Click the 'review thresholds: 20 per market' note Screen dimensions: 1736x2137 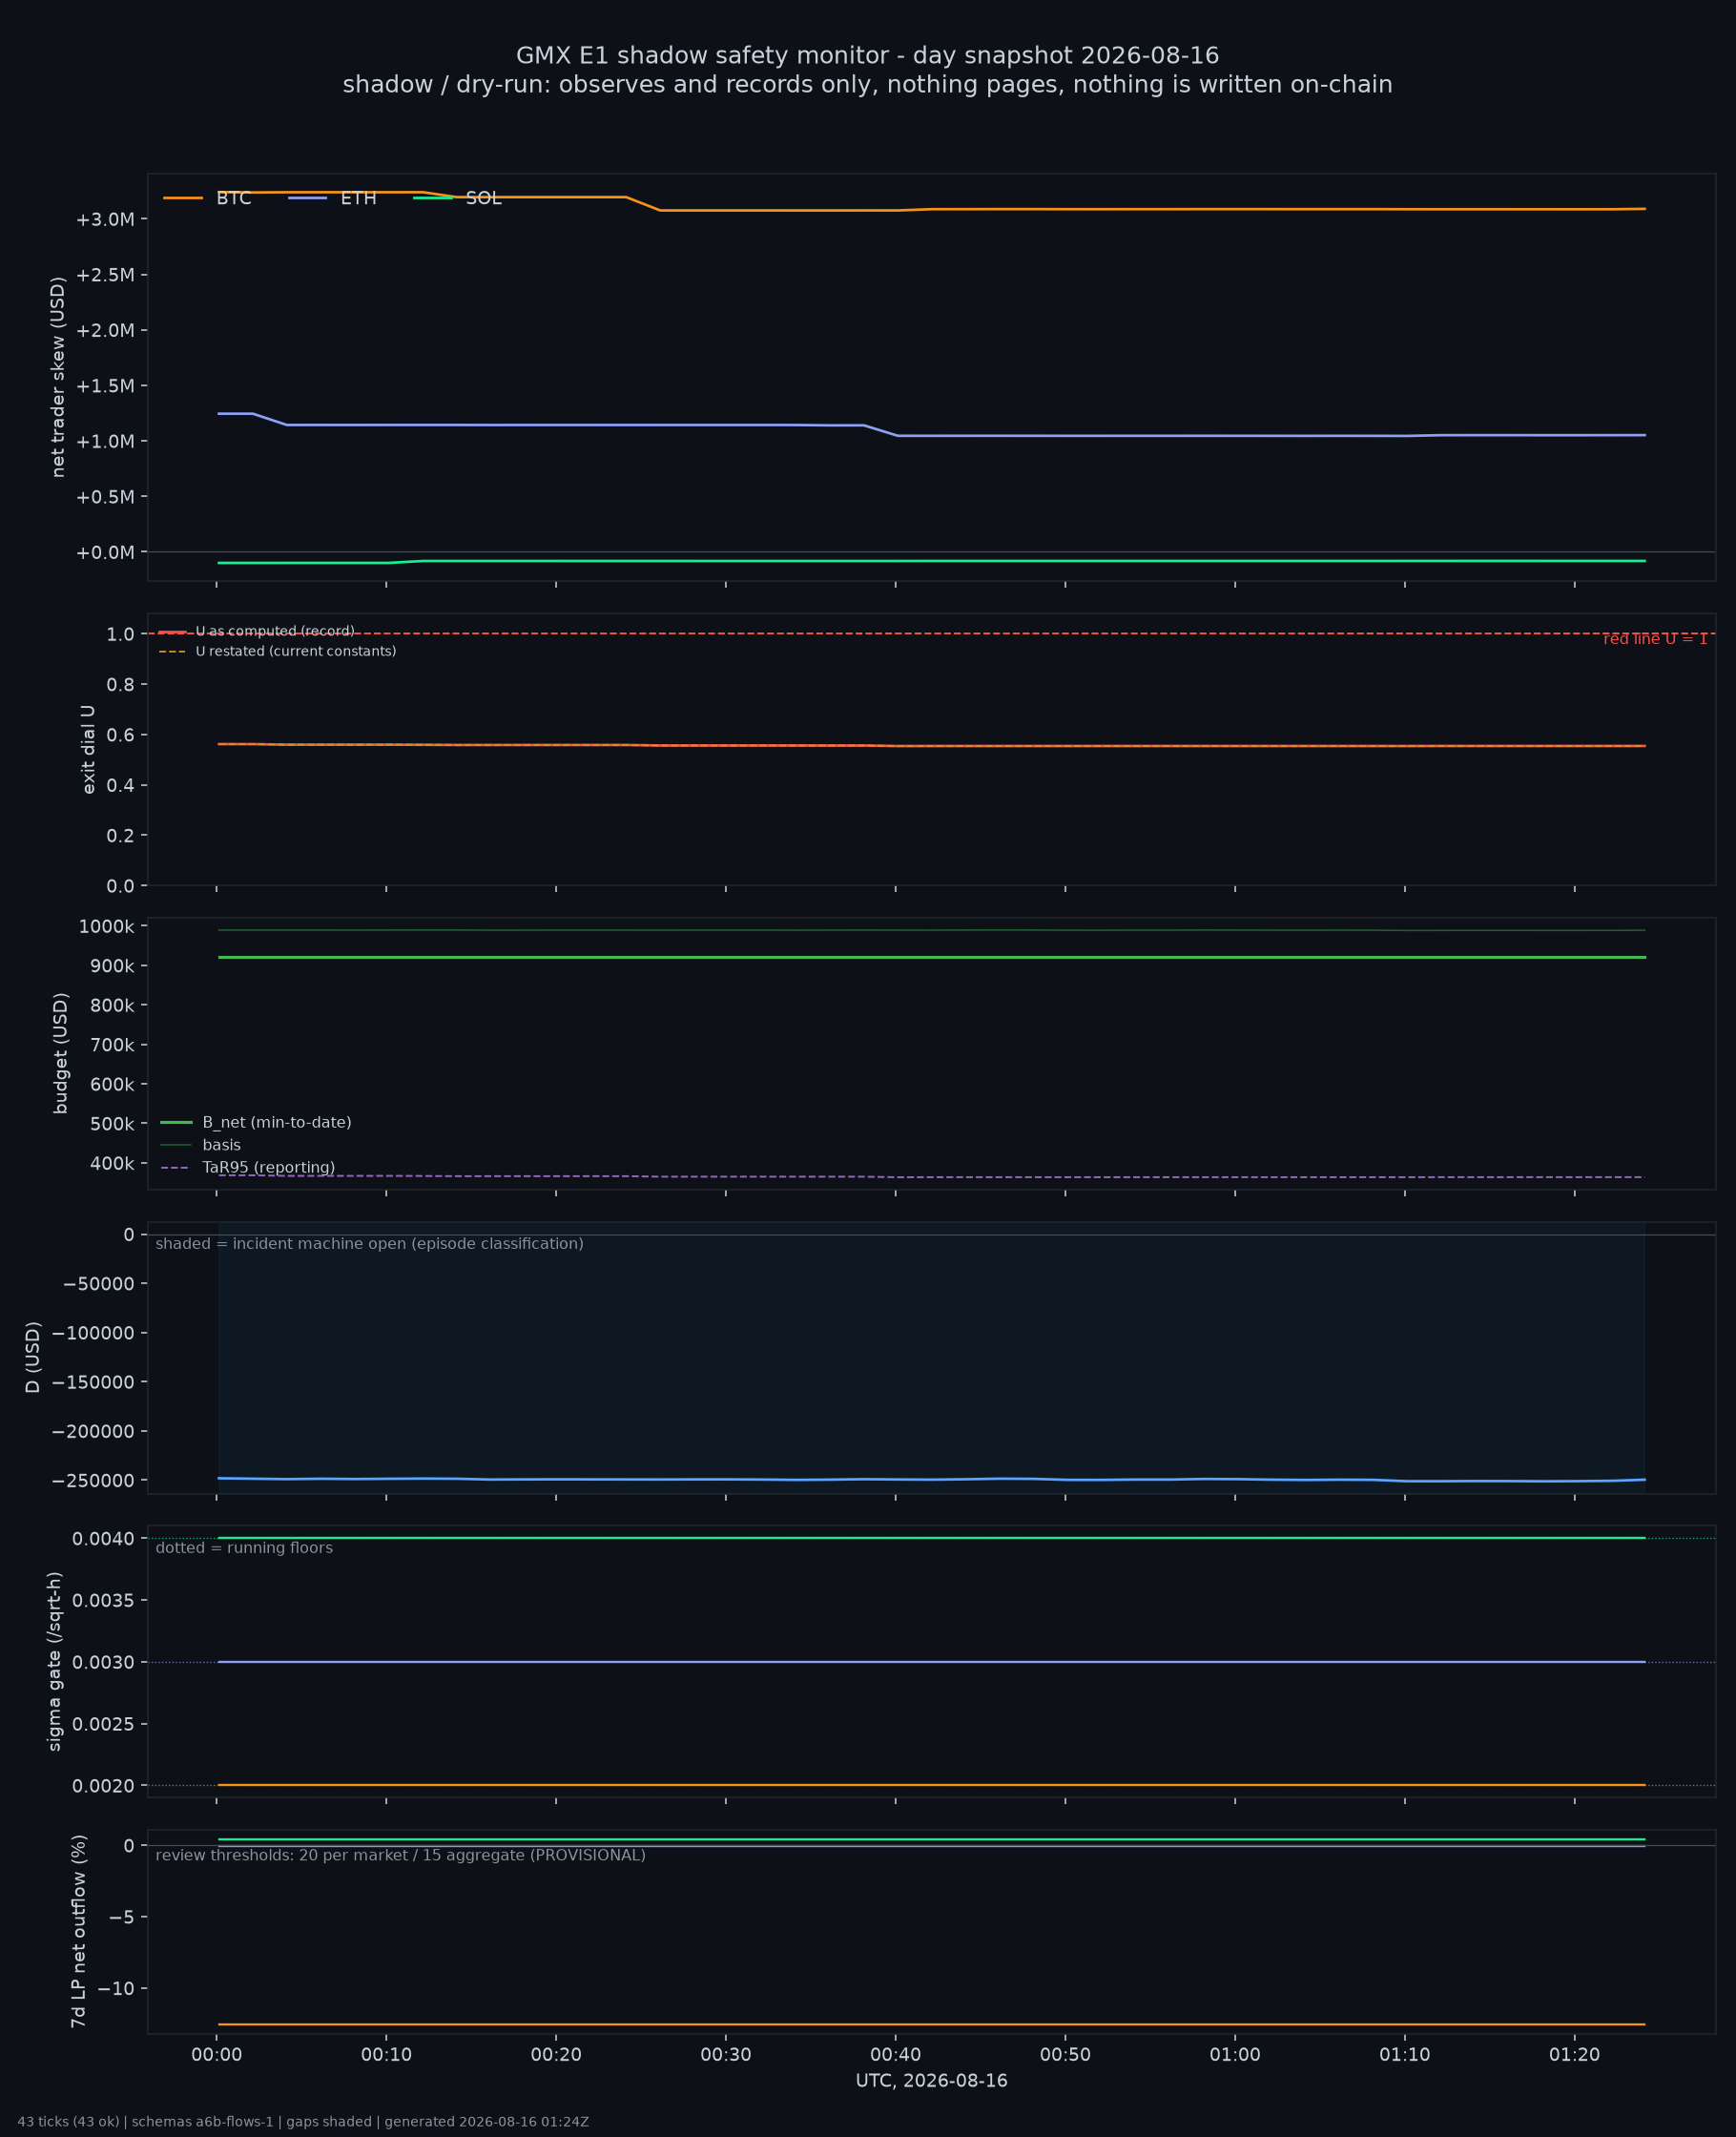401,1855
